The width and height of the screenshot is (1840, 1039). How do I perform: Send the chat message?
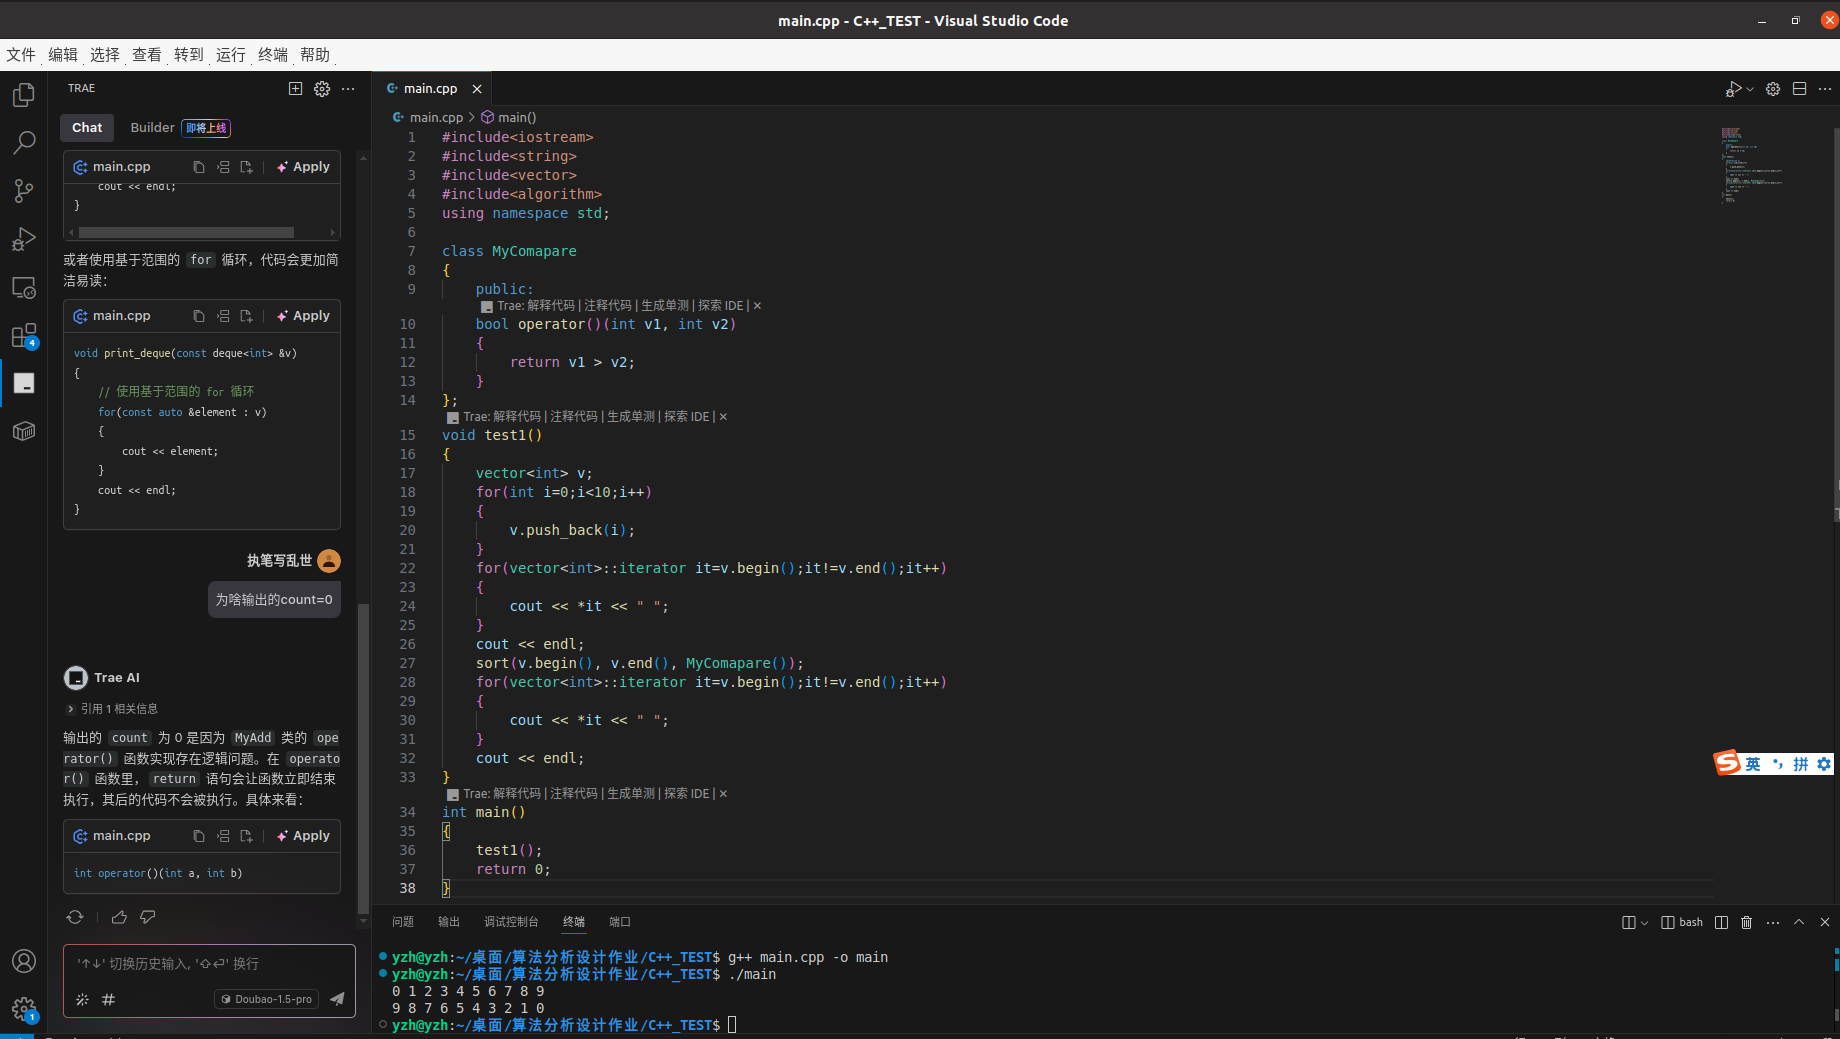click(337, 998)
